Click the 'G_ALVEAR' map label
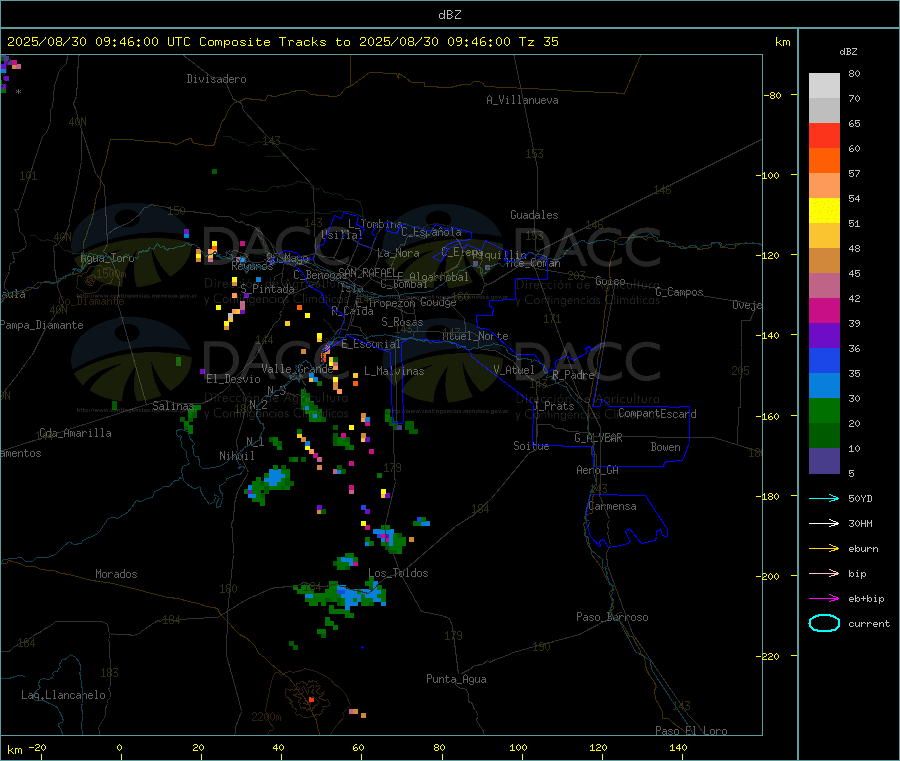The height and width of the screenshot is (761, 900). click(x=599, y=438)
